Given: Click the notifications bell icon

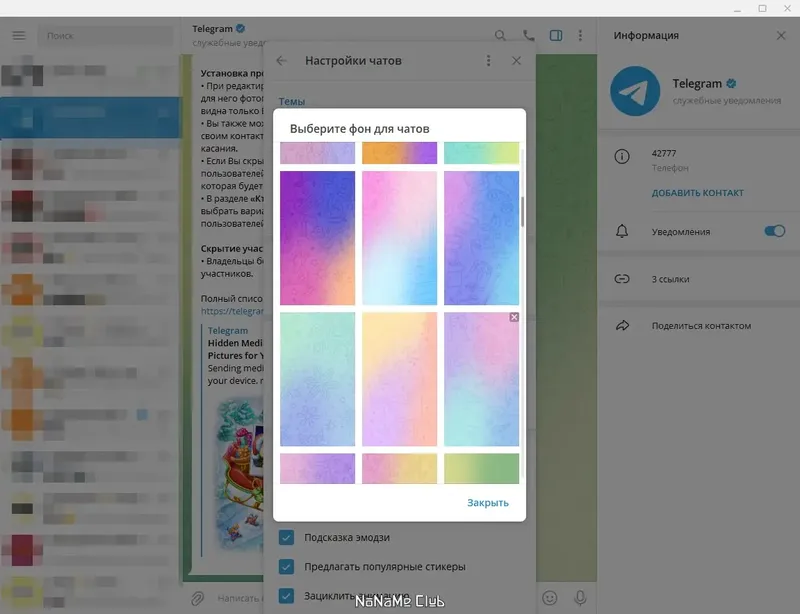Looking at the screenshot, I should (x=621, y=231).
